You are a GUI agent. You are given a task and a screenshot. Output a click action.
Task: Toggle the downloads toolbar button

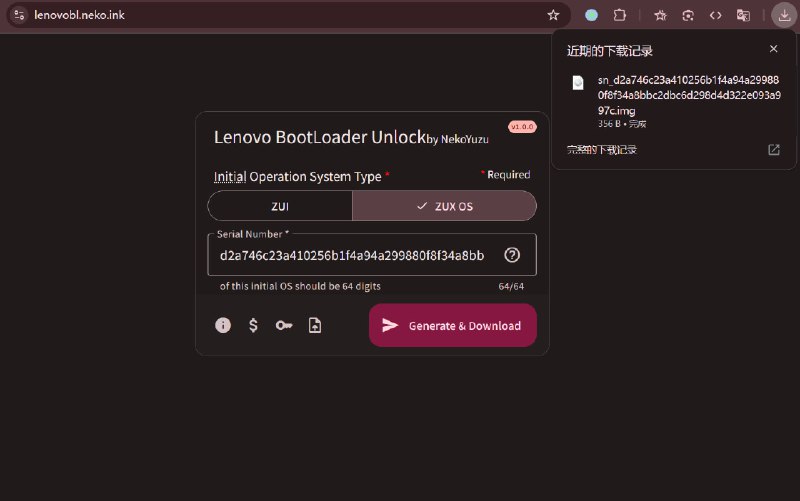click(x=784, y=15)
